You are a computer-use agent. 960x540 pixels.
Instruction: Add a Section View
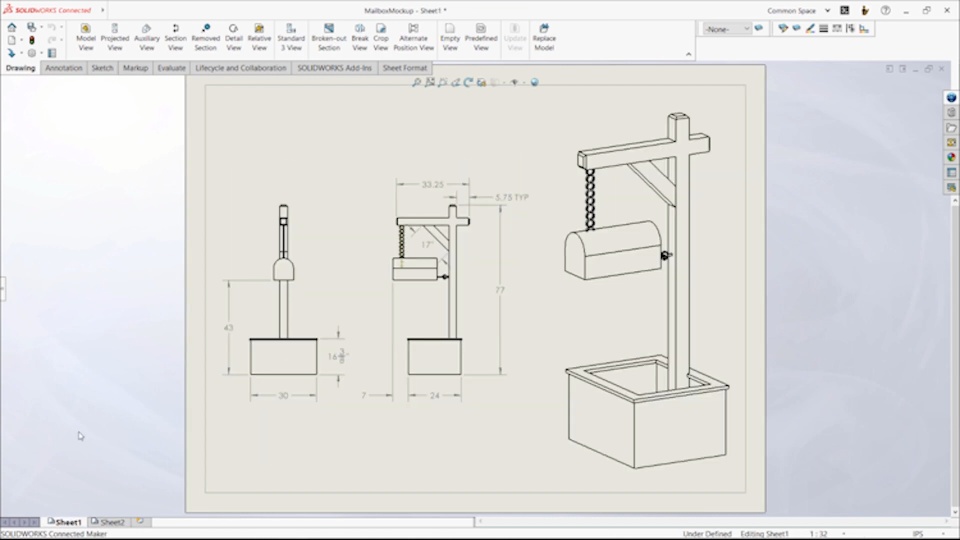pyautogui.click(x=175, y=37)
